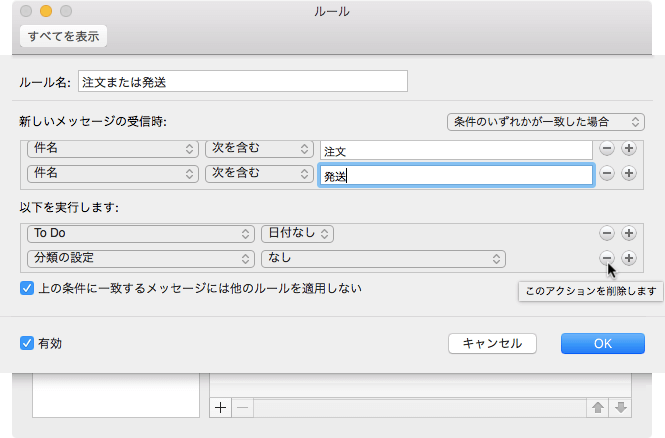Remove the 注文 subject condition row

click(606, 149)
